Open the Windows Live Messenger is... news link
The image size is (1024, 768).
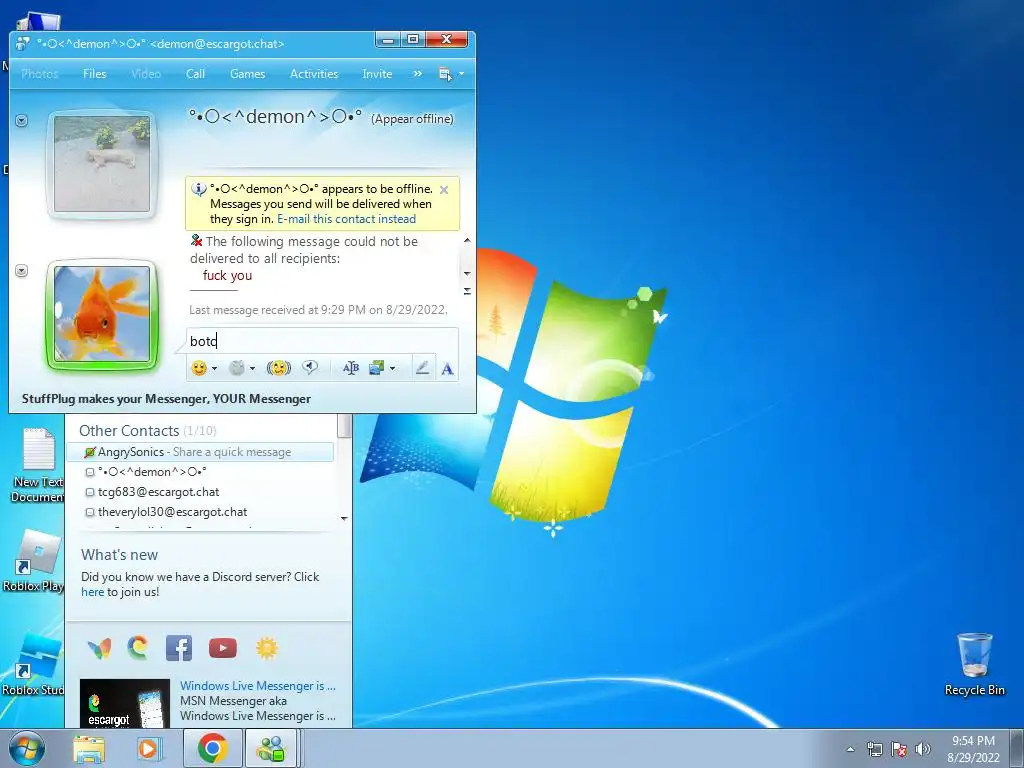click(258, 686)
